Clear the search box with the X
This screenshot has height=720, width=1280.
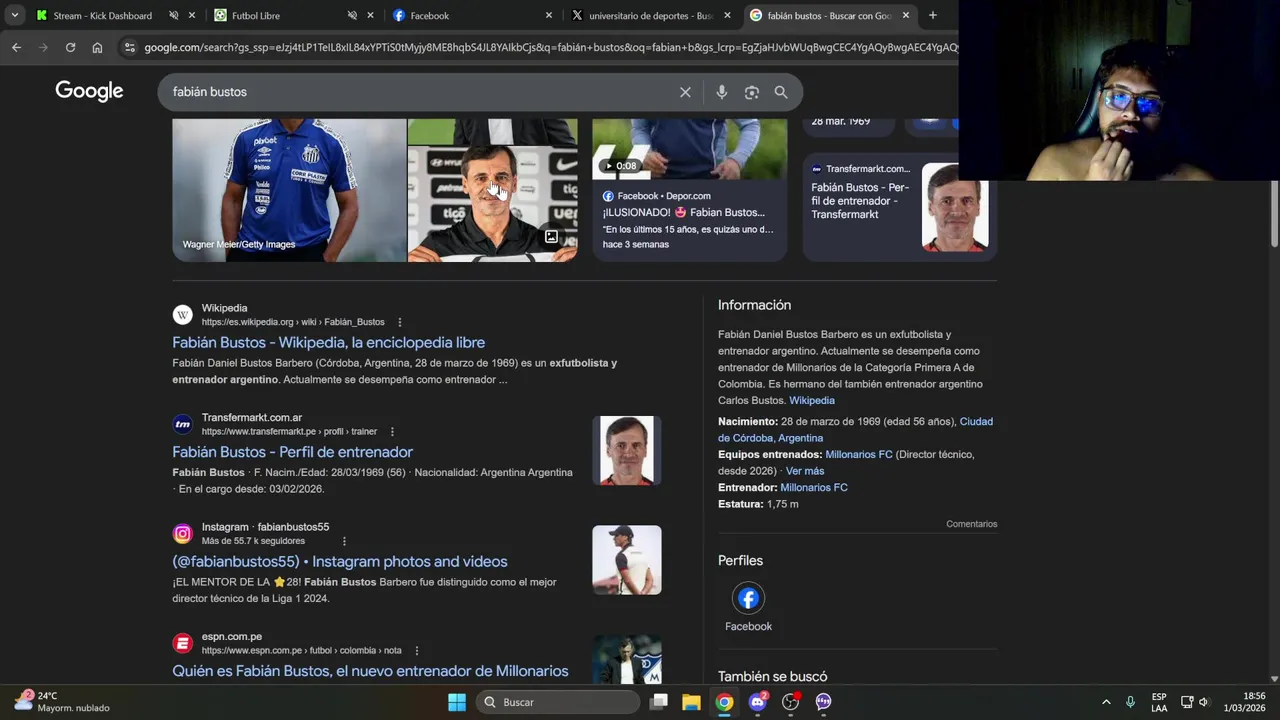(x=685, y=92)
